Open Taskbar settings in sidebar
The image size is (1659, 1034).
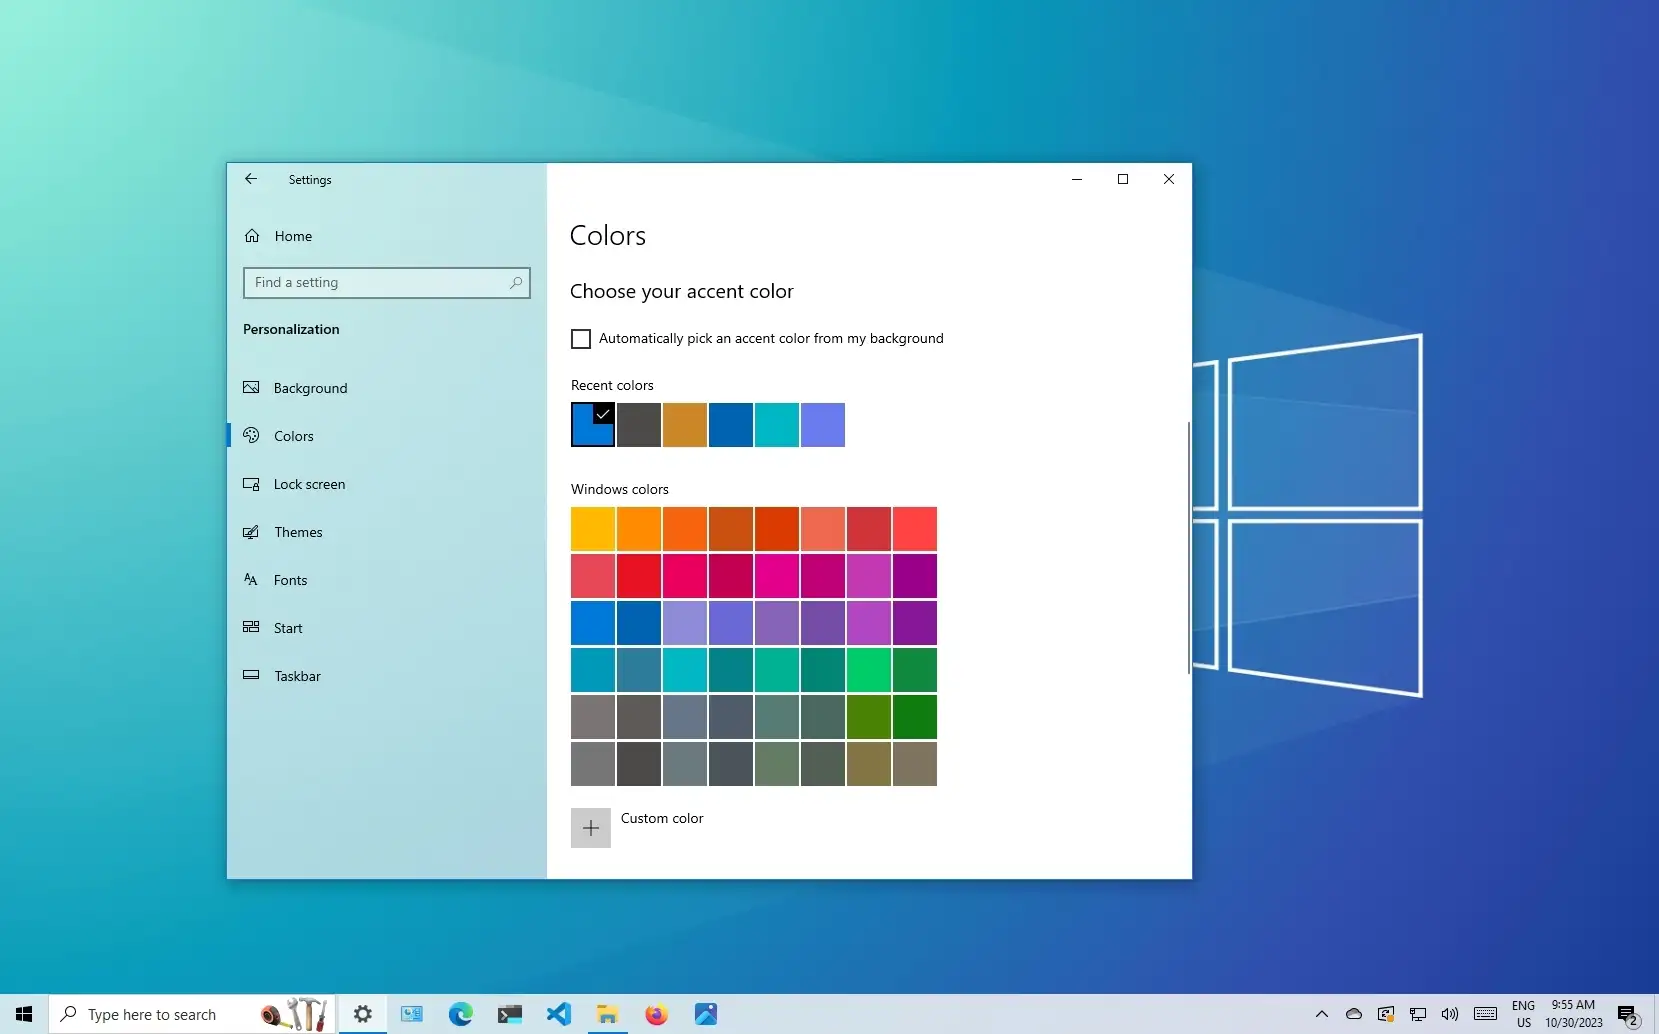[297, 675]
